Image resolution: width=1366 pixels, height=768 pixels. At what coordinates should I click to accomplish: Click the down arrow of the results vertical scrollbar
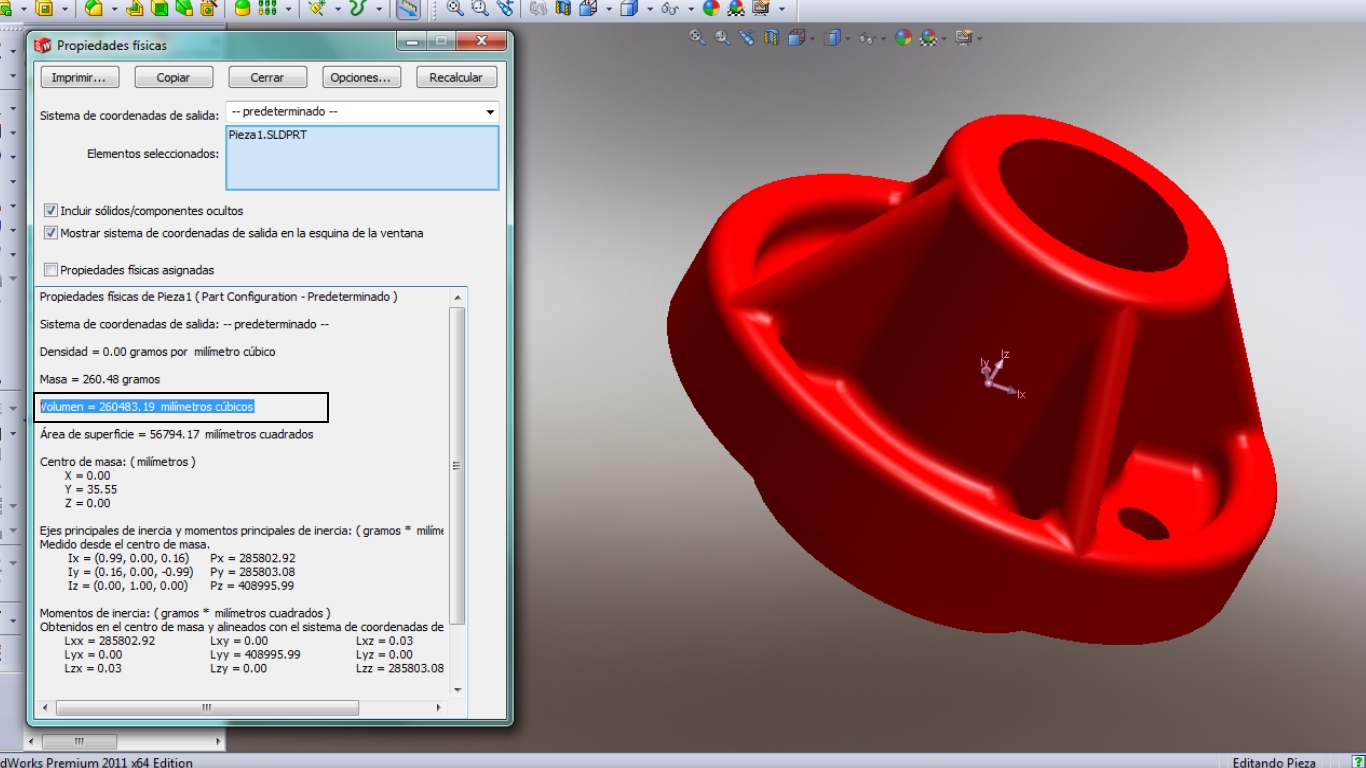point(457,689)
